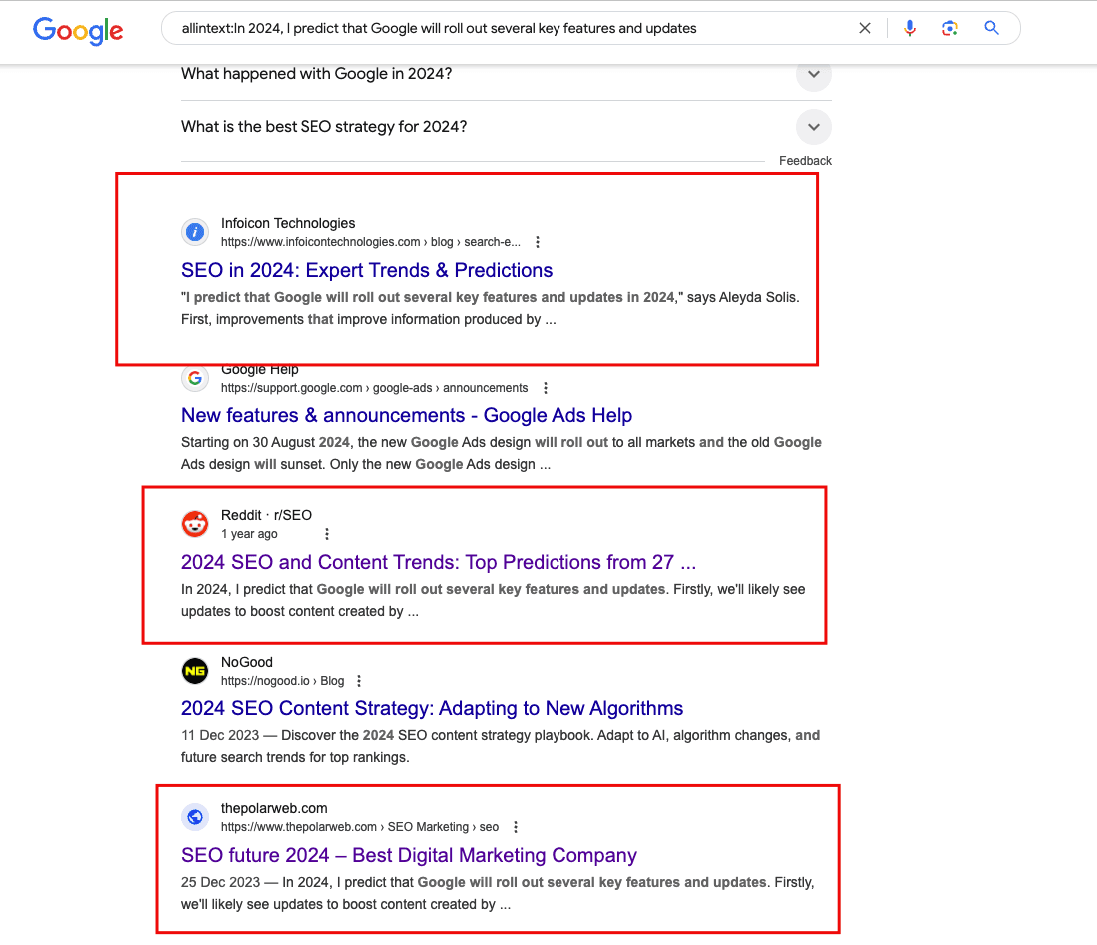Start voice search with microphone icon
1097x945 pixels.
(909, 28)
